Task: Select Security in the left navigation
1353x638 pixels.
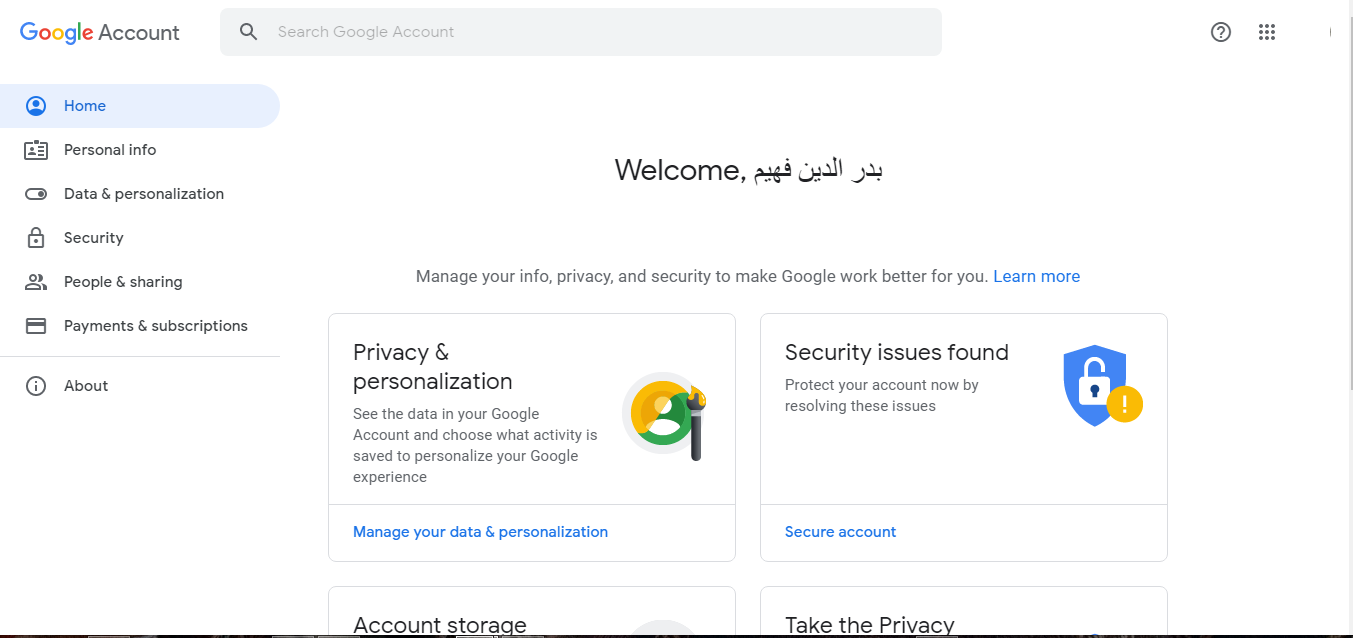Action: [x=93, y=238]
